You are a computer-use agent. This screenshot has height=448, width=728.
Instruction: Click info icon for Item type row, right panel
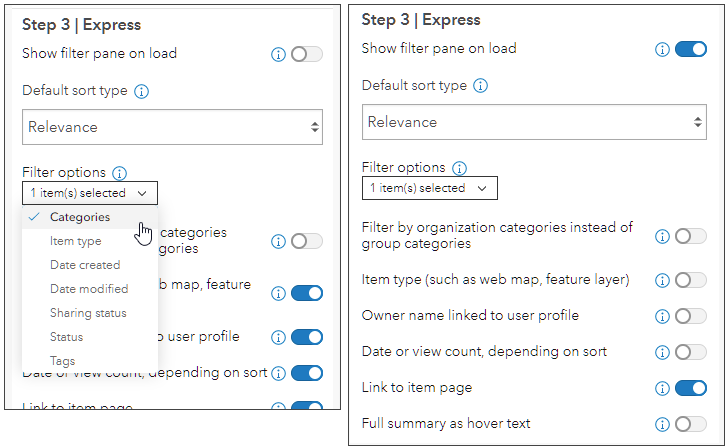[662, 280]
